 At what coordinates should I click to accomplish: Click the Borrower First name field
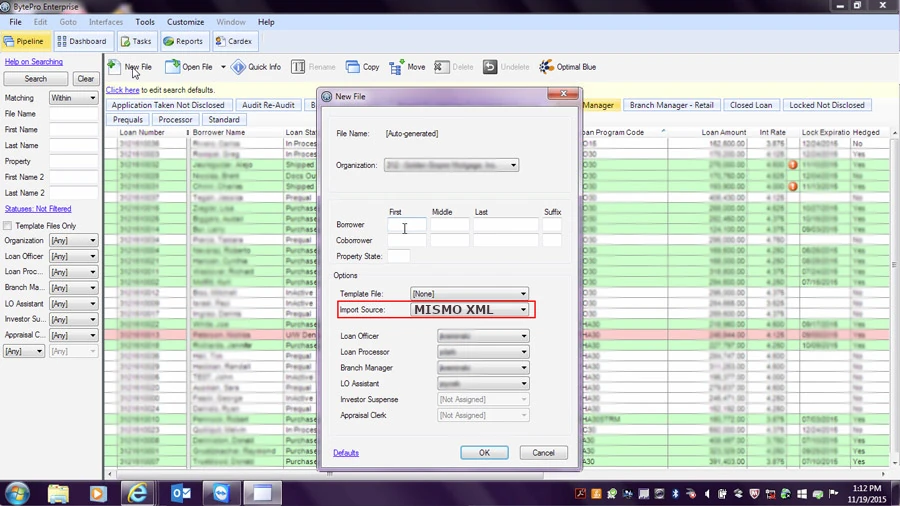tap(407, 225)
